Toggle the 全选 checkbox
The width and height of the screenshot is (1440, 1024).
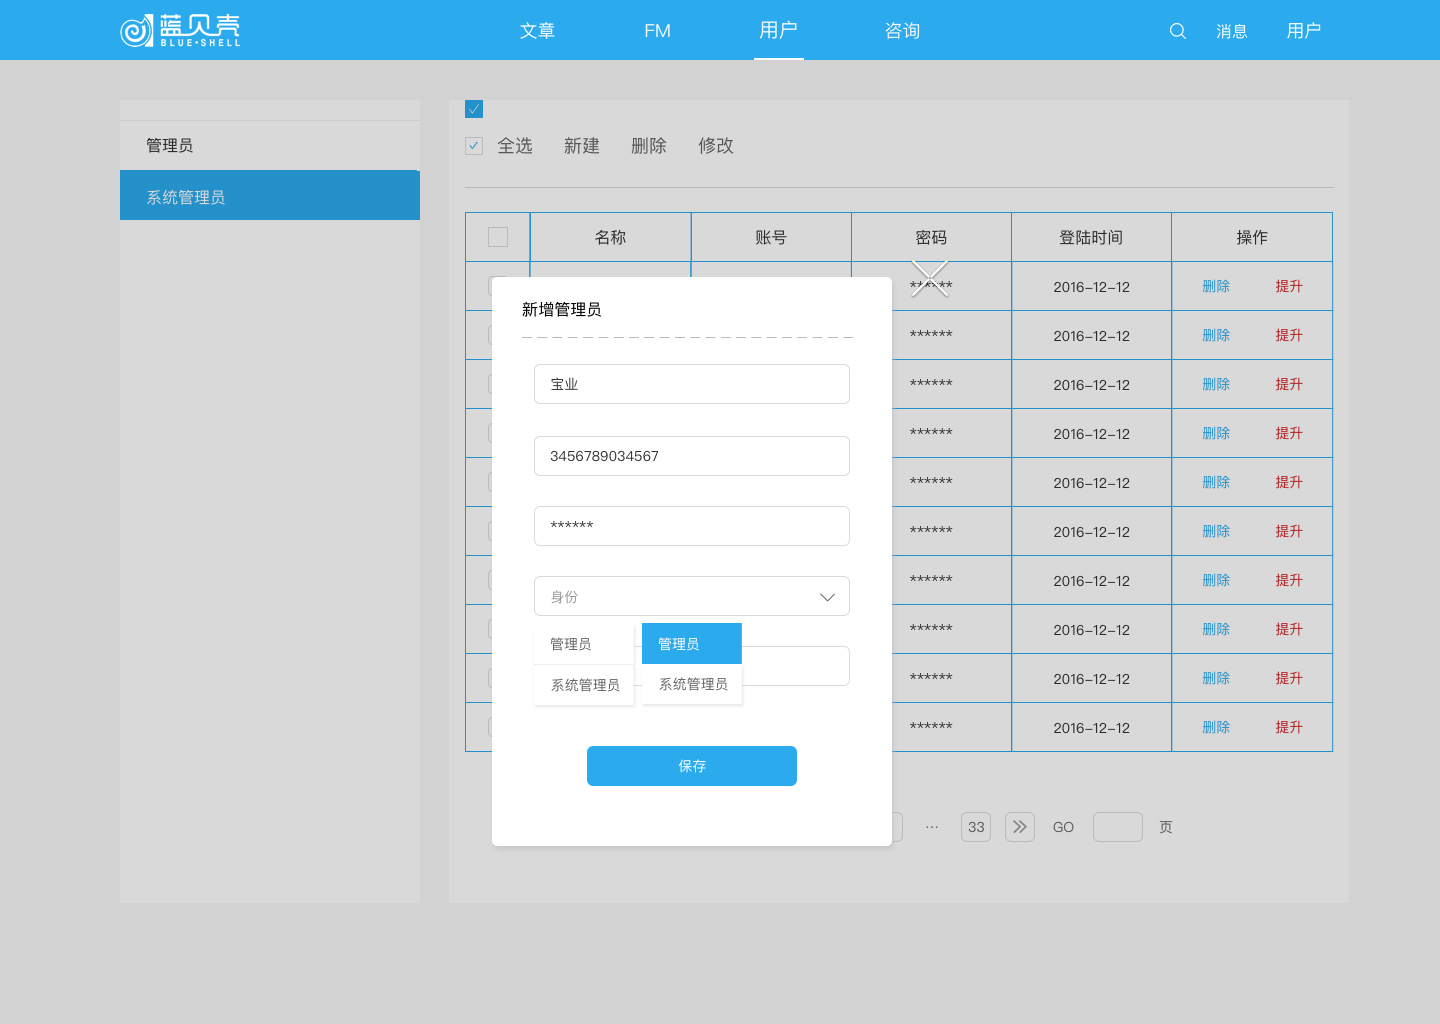474,146
